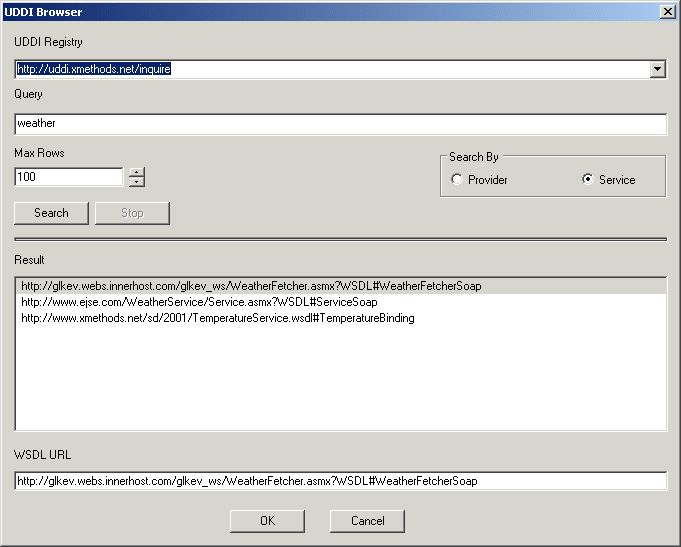Viewport: 681px width, 547px height.
Task: Click inside the WSDL URL field
Action: 340,481
